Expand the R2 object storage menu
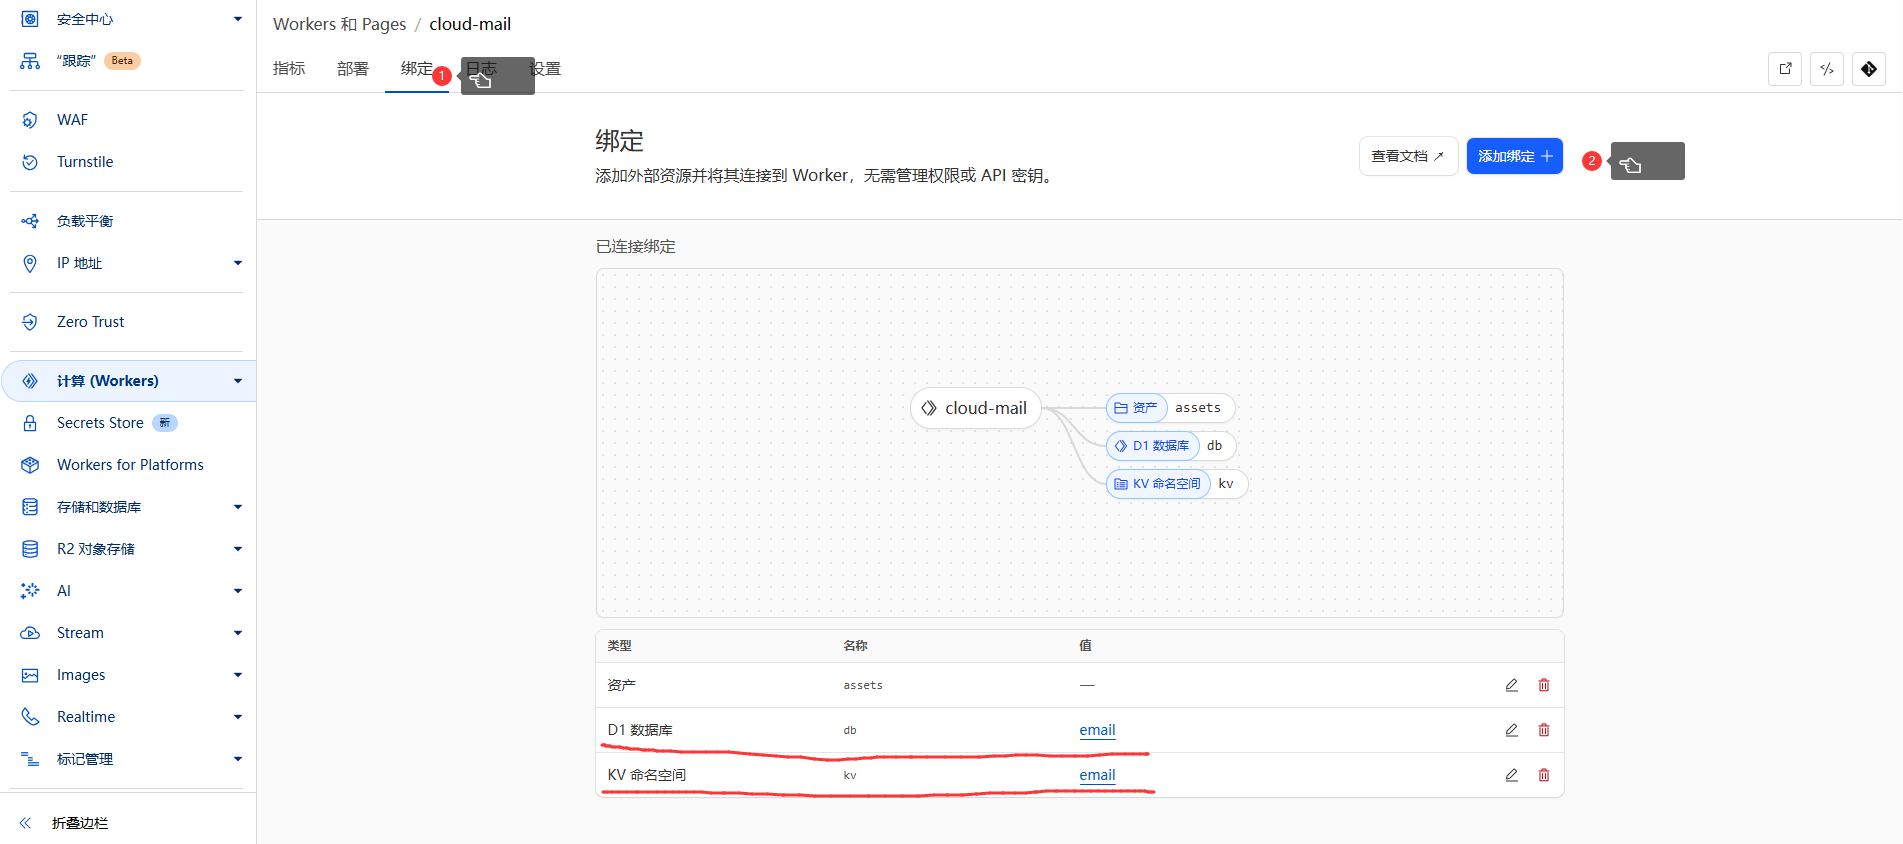Image resolution: width=1903 pixels, height=844 pixels. [x=237, y=549]
